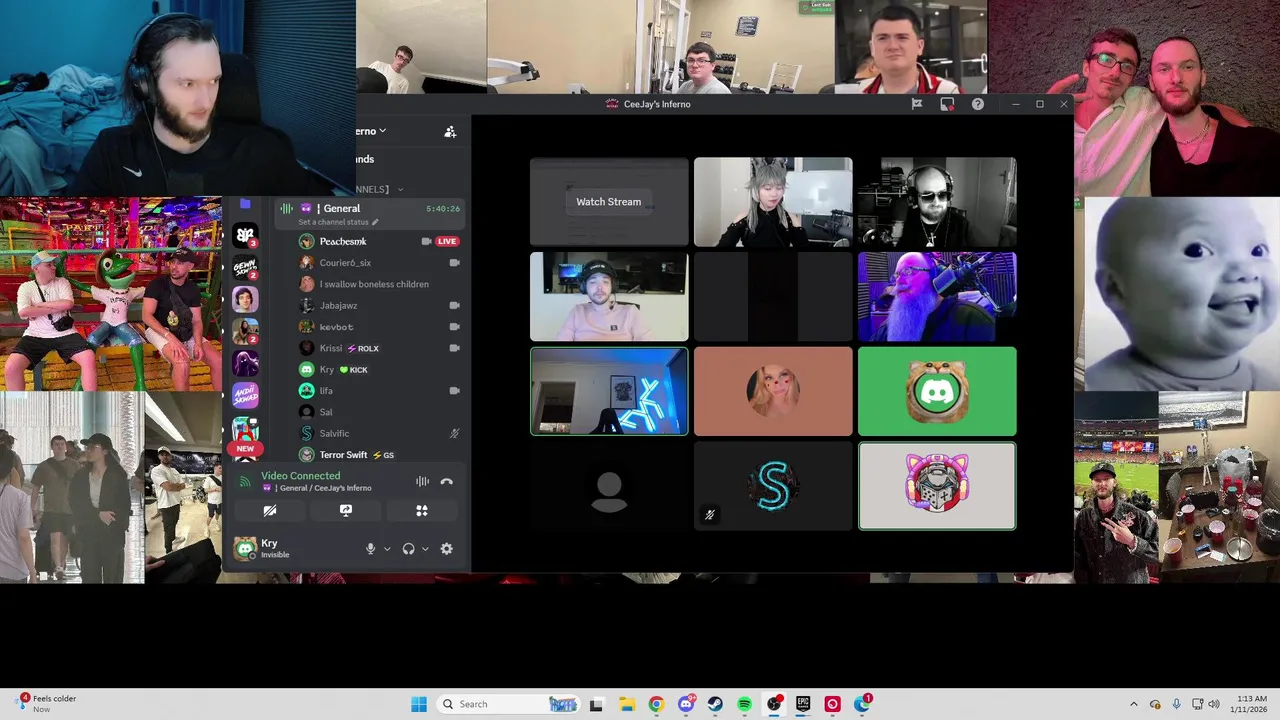This screenshot has height=720, width=1280.
Task: Open Discord from the taskbar
Action: (686, 704)
